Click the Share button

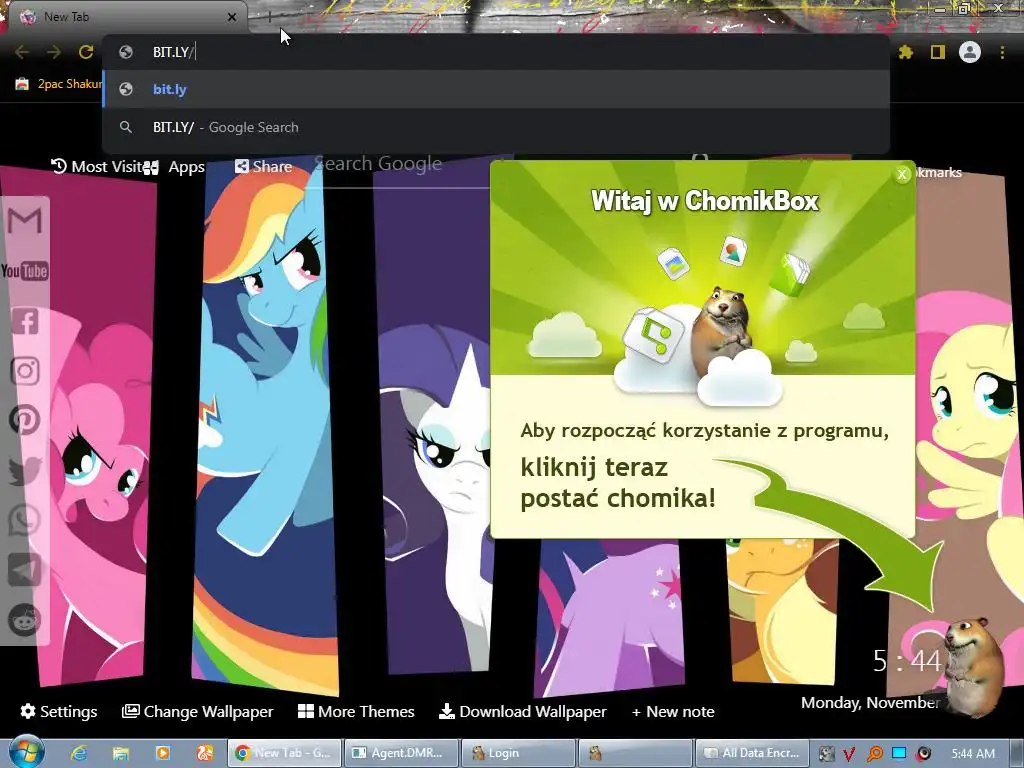263,167
